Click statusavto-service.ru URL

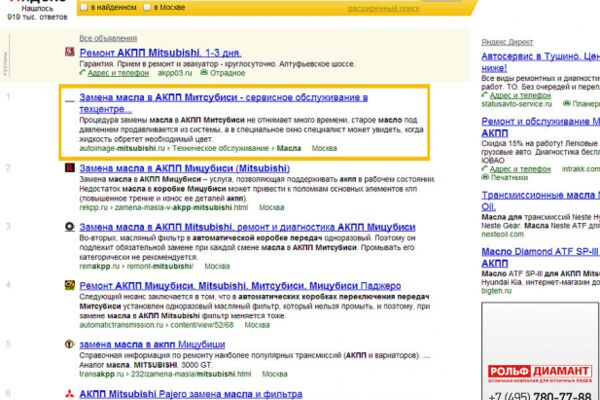click(517, 104)
